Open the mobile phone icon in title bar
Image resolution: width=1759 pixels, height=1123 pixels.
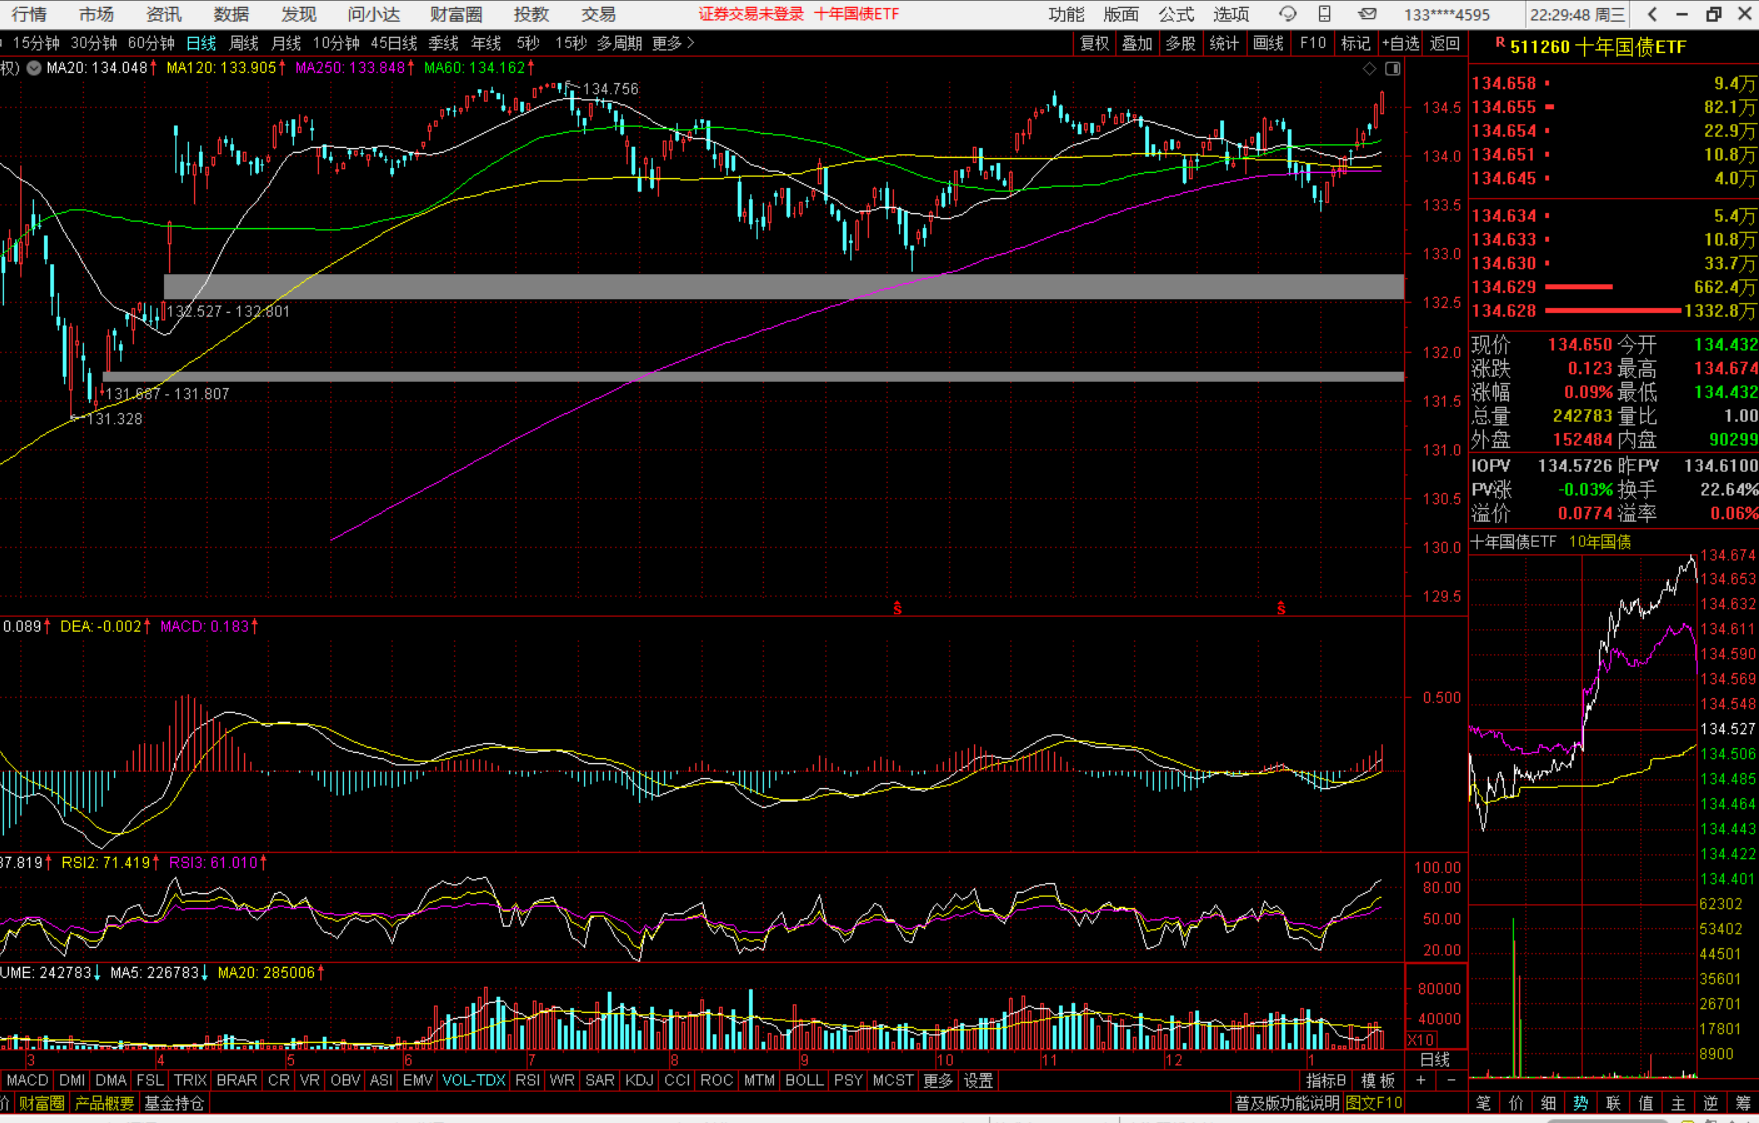1325,14
